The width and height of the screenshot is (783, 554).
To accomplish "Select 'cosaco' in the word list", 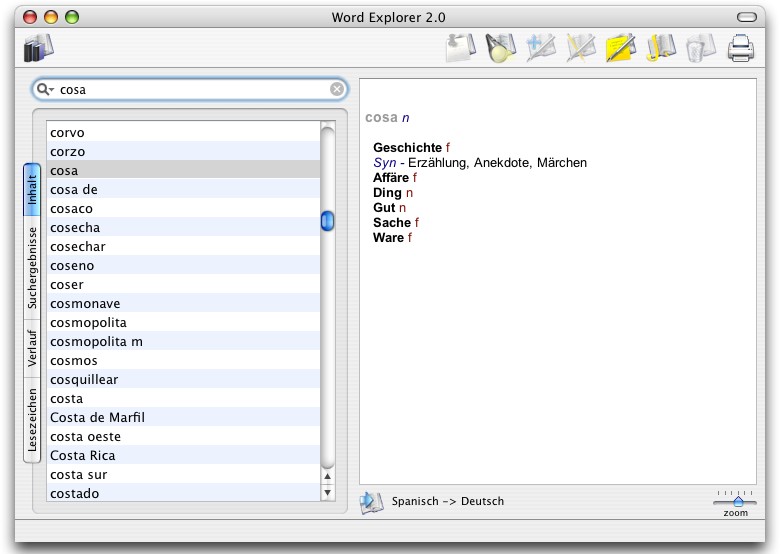I will click(x=183, y=208).
